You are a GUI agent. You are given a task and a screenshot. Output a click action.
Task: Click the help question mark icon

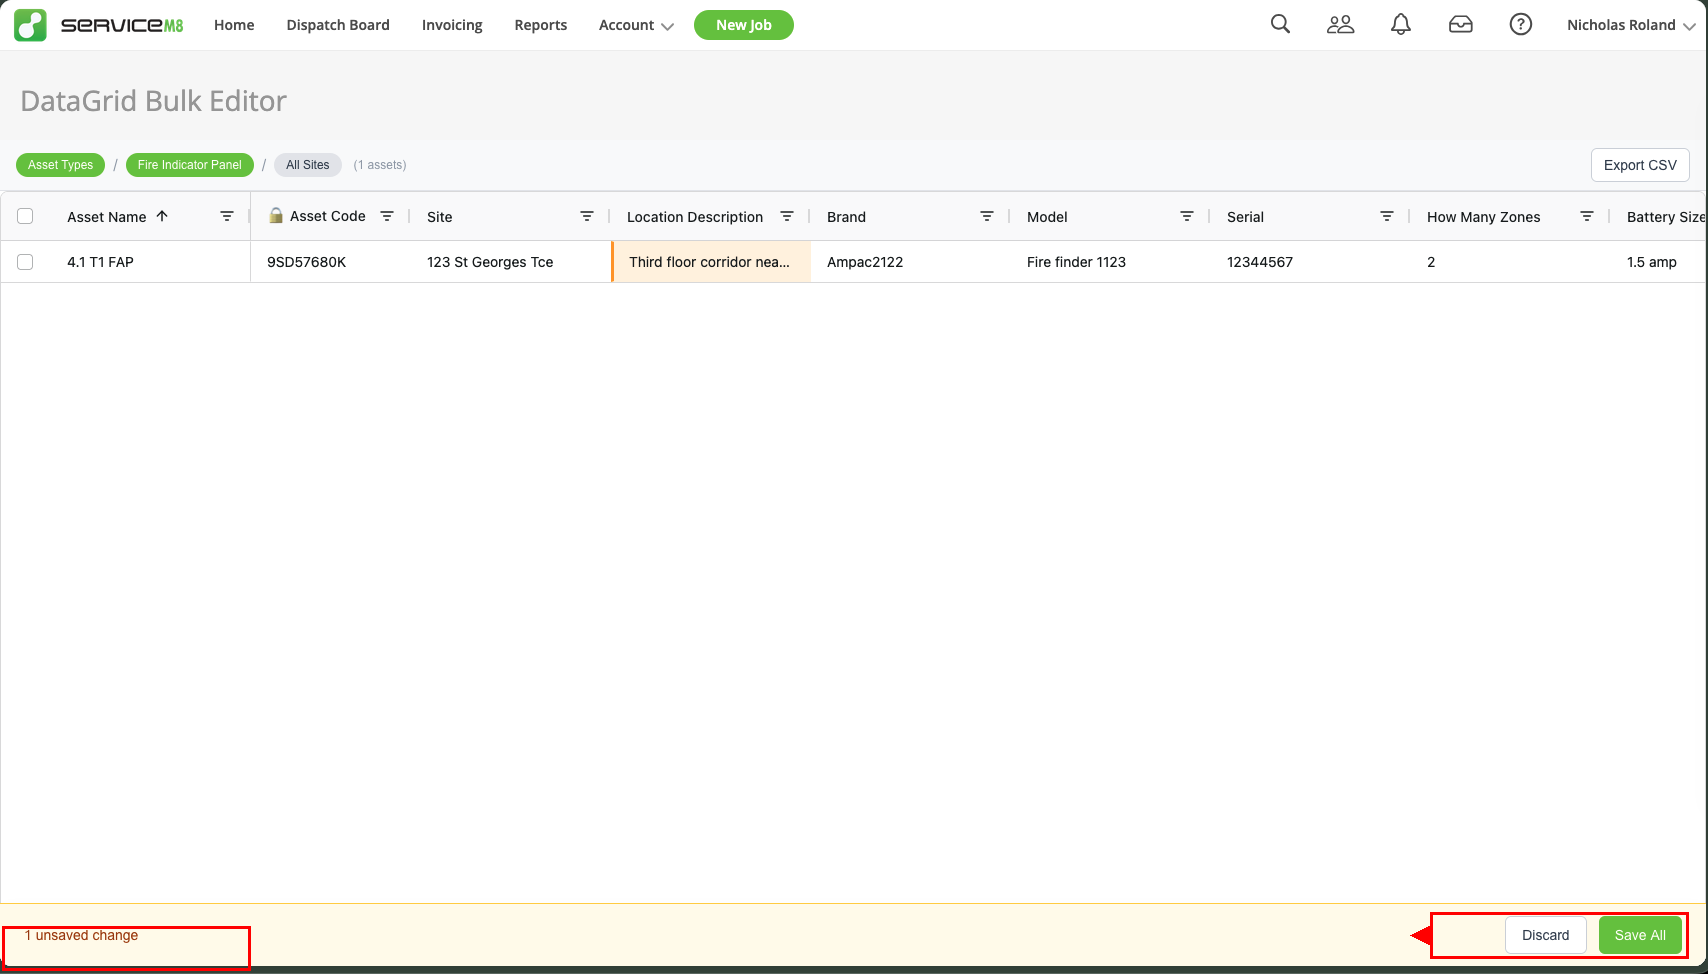pyautogui.click(x=1520, y=24)
